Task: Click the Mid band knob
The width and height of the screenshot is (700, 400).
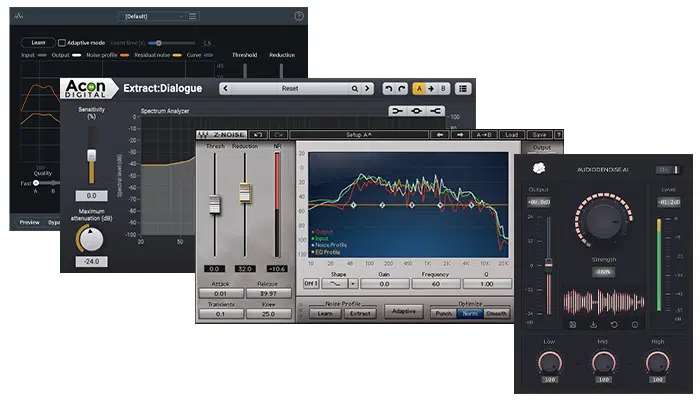Action: (x=604, y=363)
